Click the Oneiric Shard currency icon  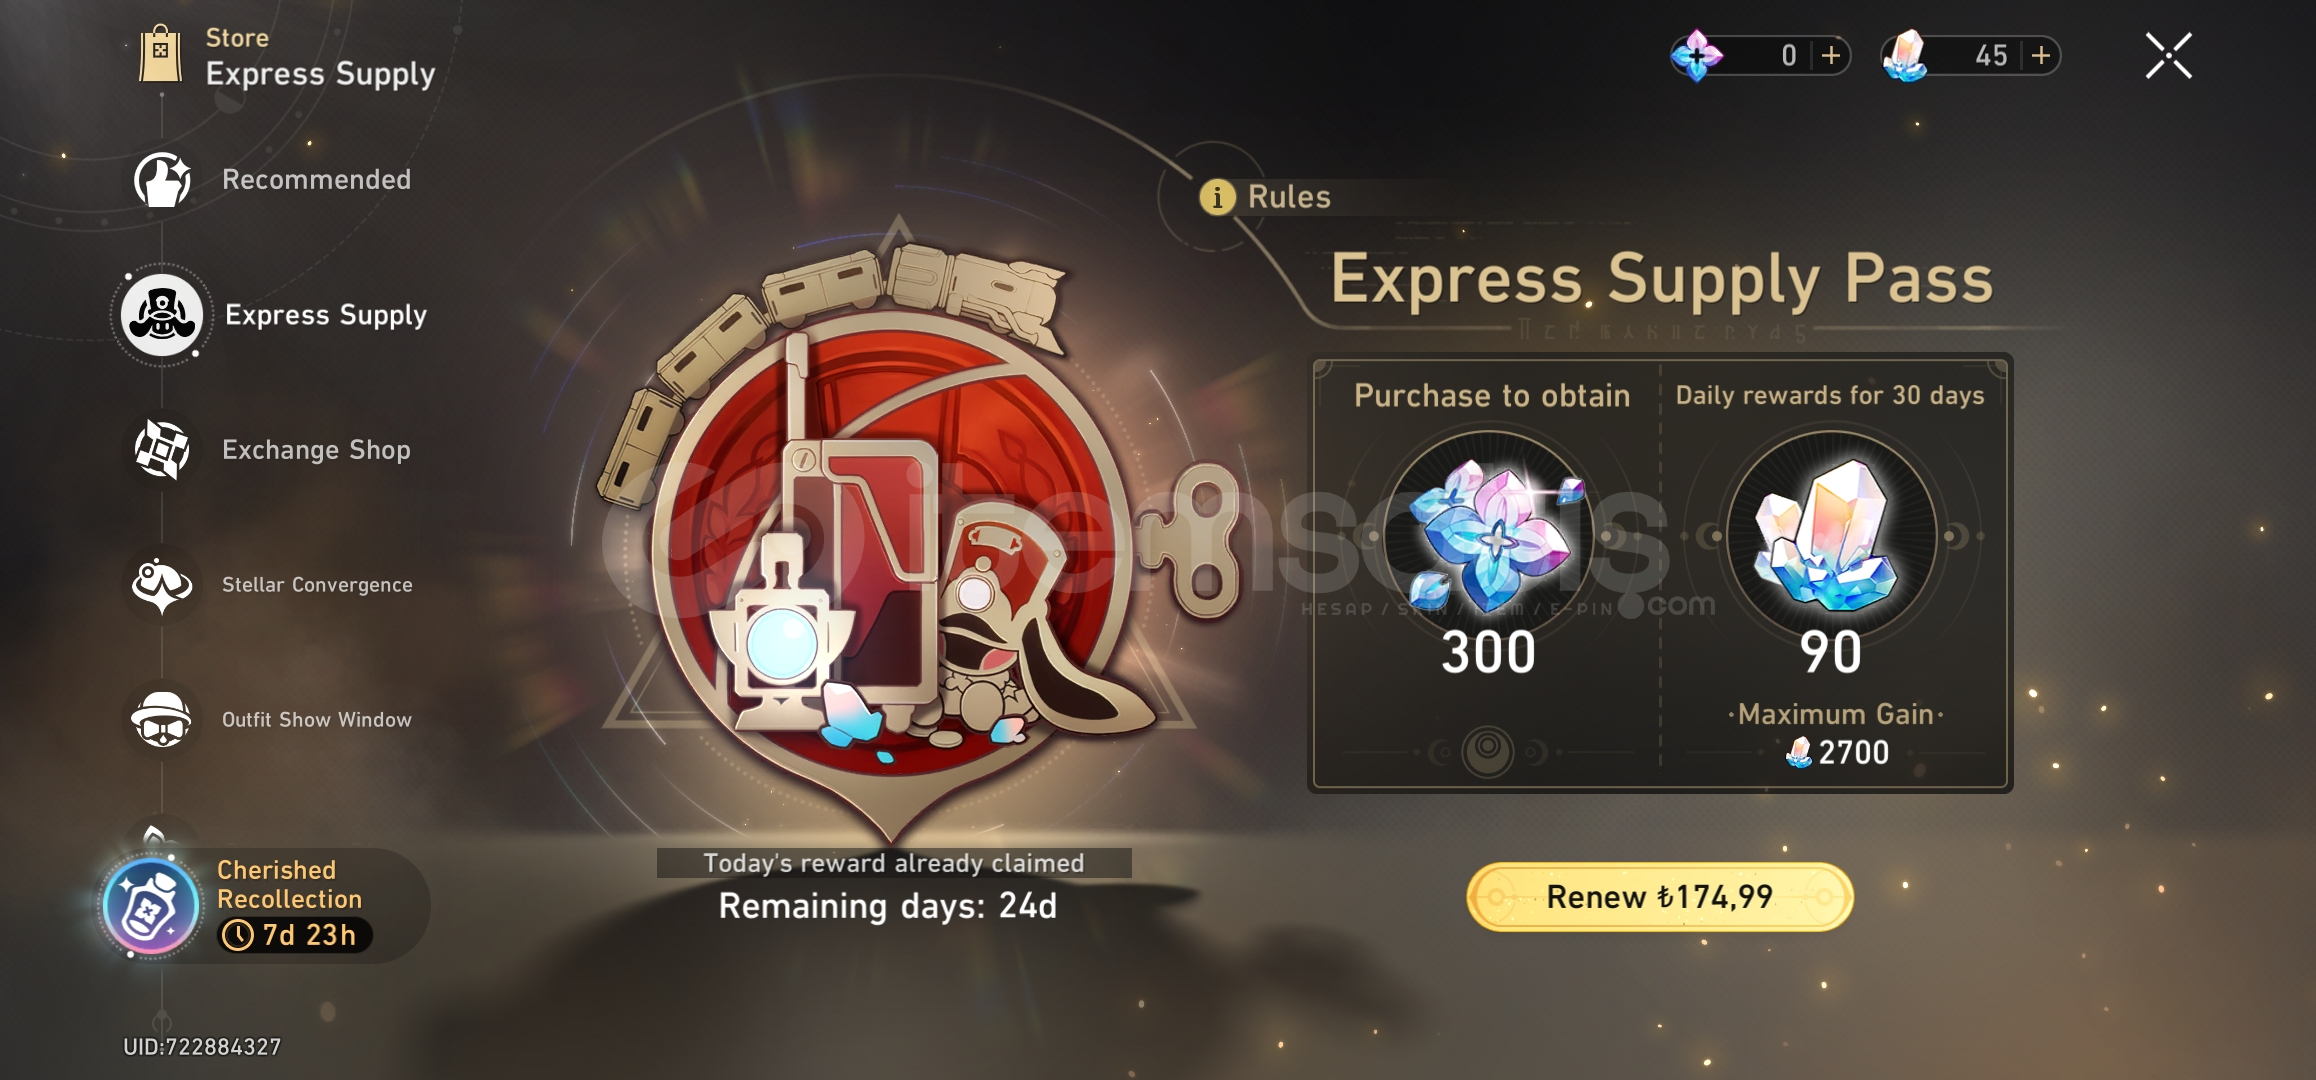point(1697,55)
